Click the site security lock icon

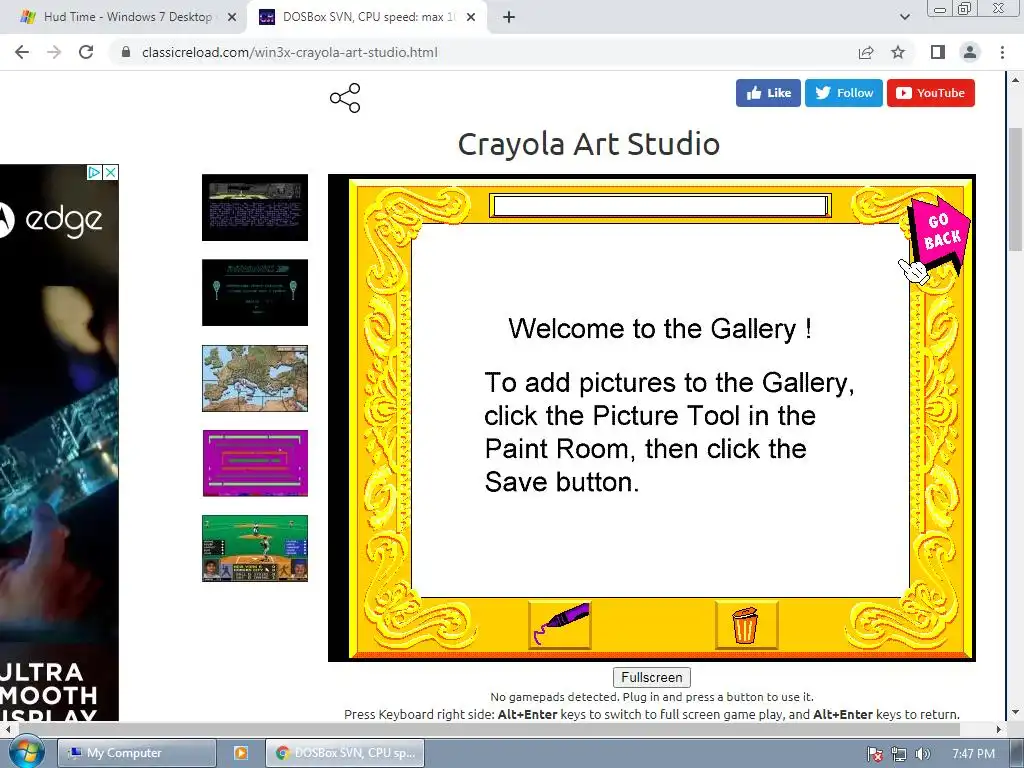click(126, 52)
